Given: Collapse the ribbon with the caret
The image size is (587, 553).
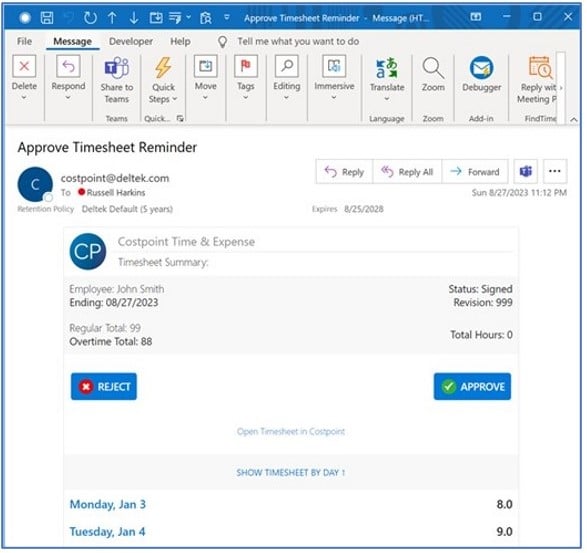Looking at the screenshot, I should (574, 120).
